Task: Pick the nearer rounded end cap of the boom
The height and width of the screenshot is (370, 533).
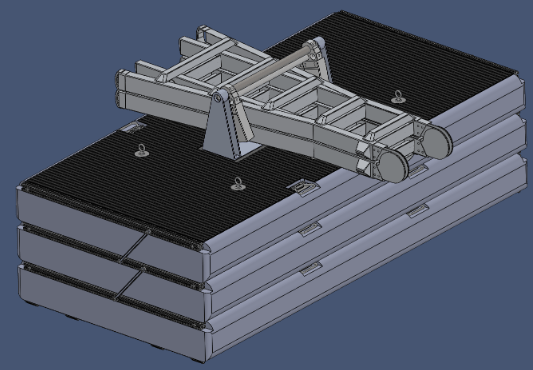Action: (x=393, y=167)
